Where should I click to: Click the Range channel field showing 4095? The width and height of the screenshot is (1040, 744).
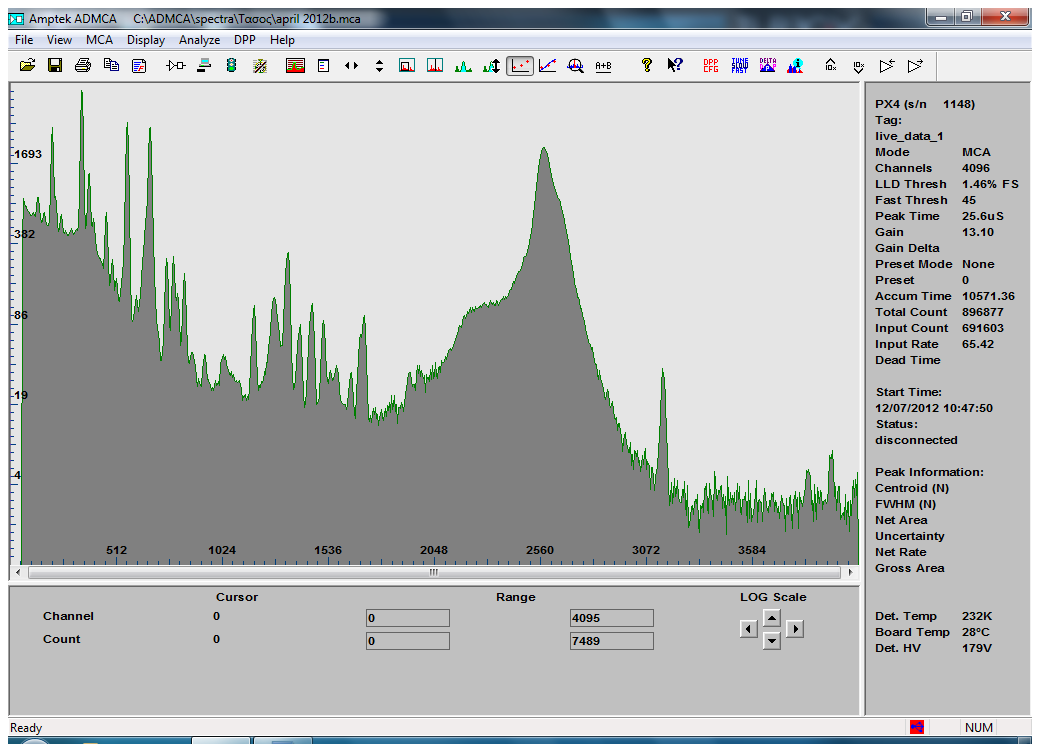[x=612, y=618]
